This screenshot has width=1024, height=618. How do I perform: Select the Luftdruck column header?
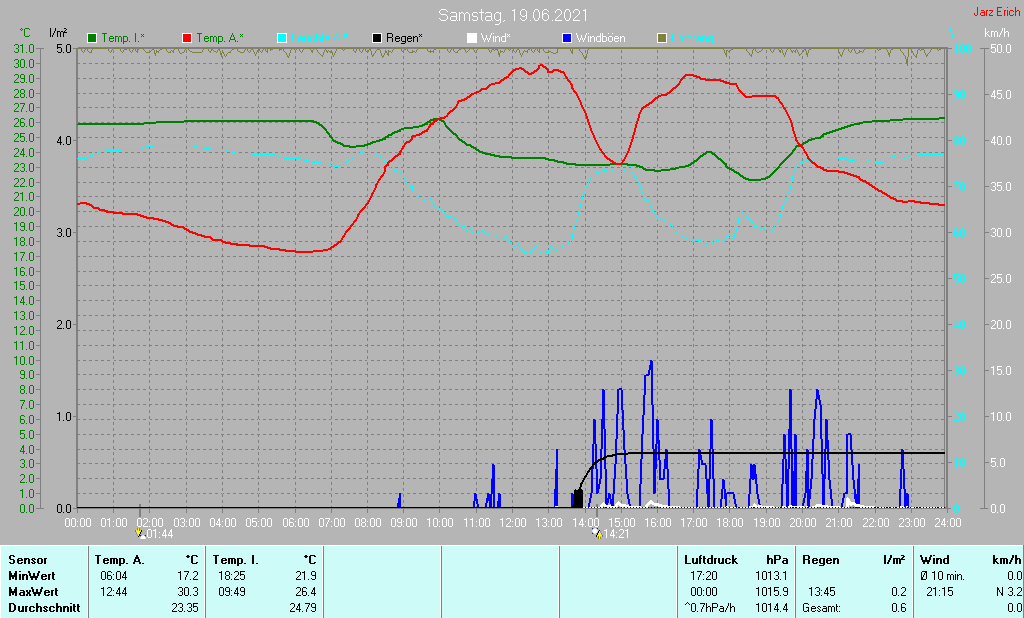[x=709, y=560]
